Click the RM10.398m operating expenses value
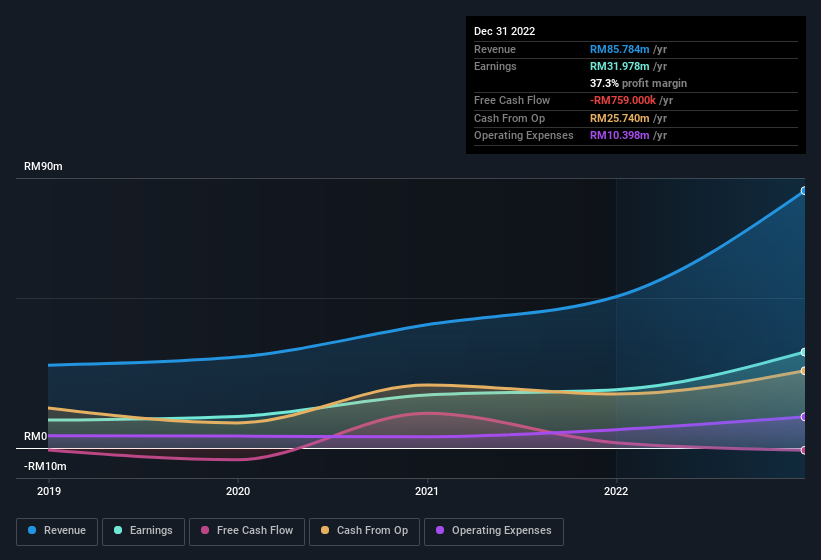821x560 pixels. click(x=619, y=136)
